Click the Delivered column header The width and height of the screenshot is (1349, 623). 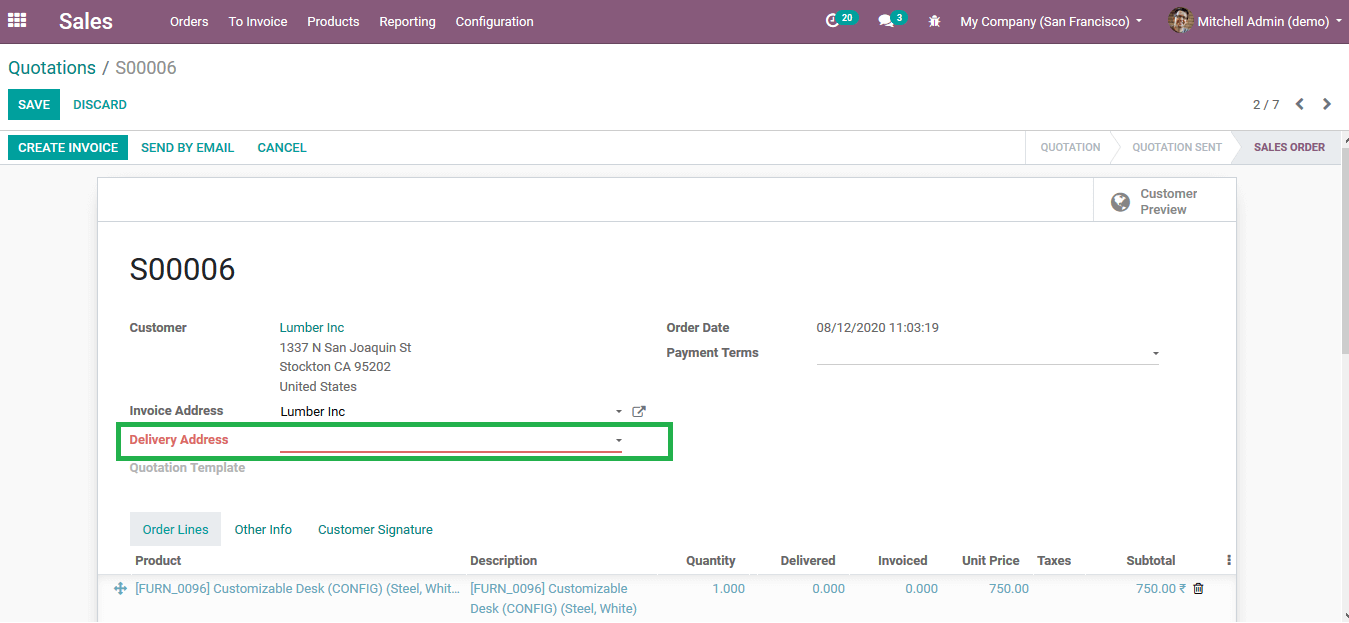[808, 561]
